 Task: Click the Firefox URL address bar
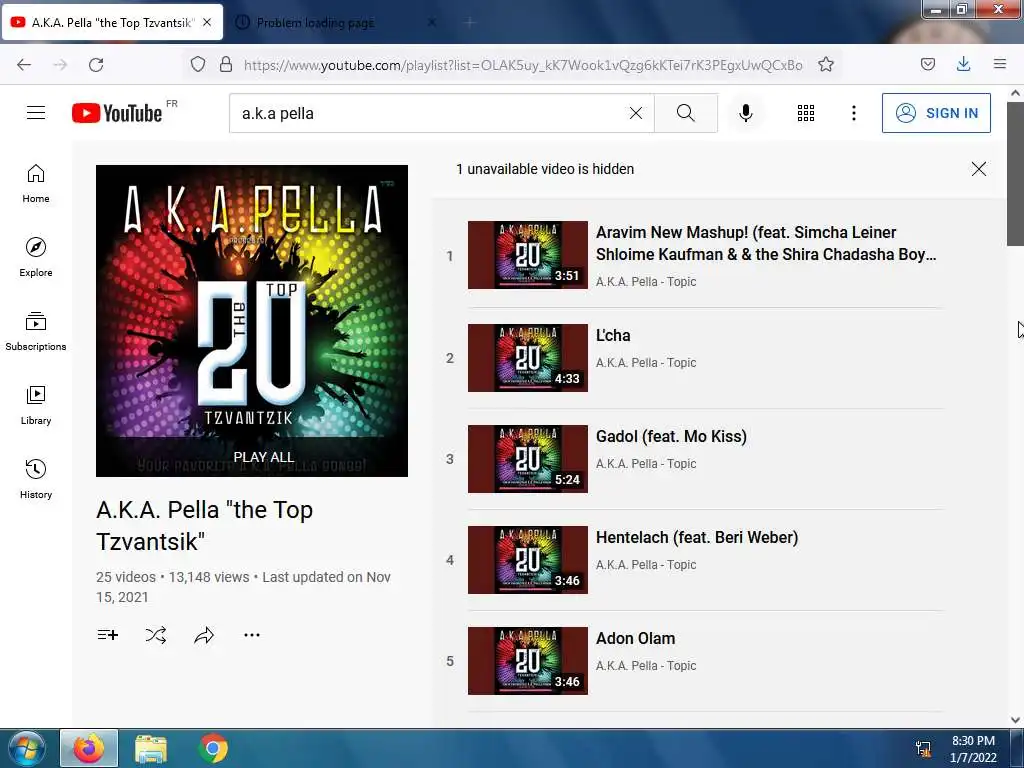(522, 65)
